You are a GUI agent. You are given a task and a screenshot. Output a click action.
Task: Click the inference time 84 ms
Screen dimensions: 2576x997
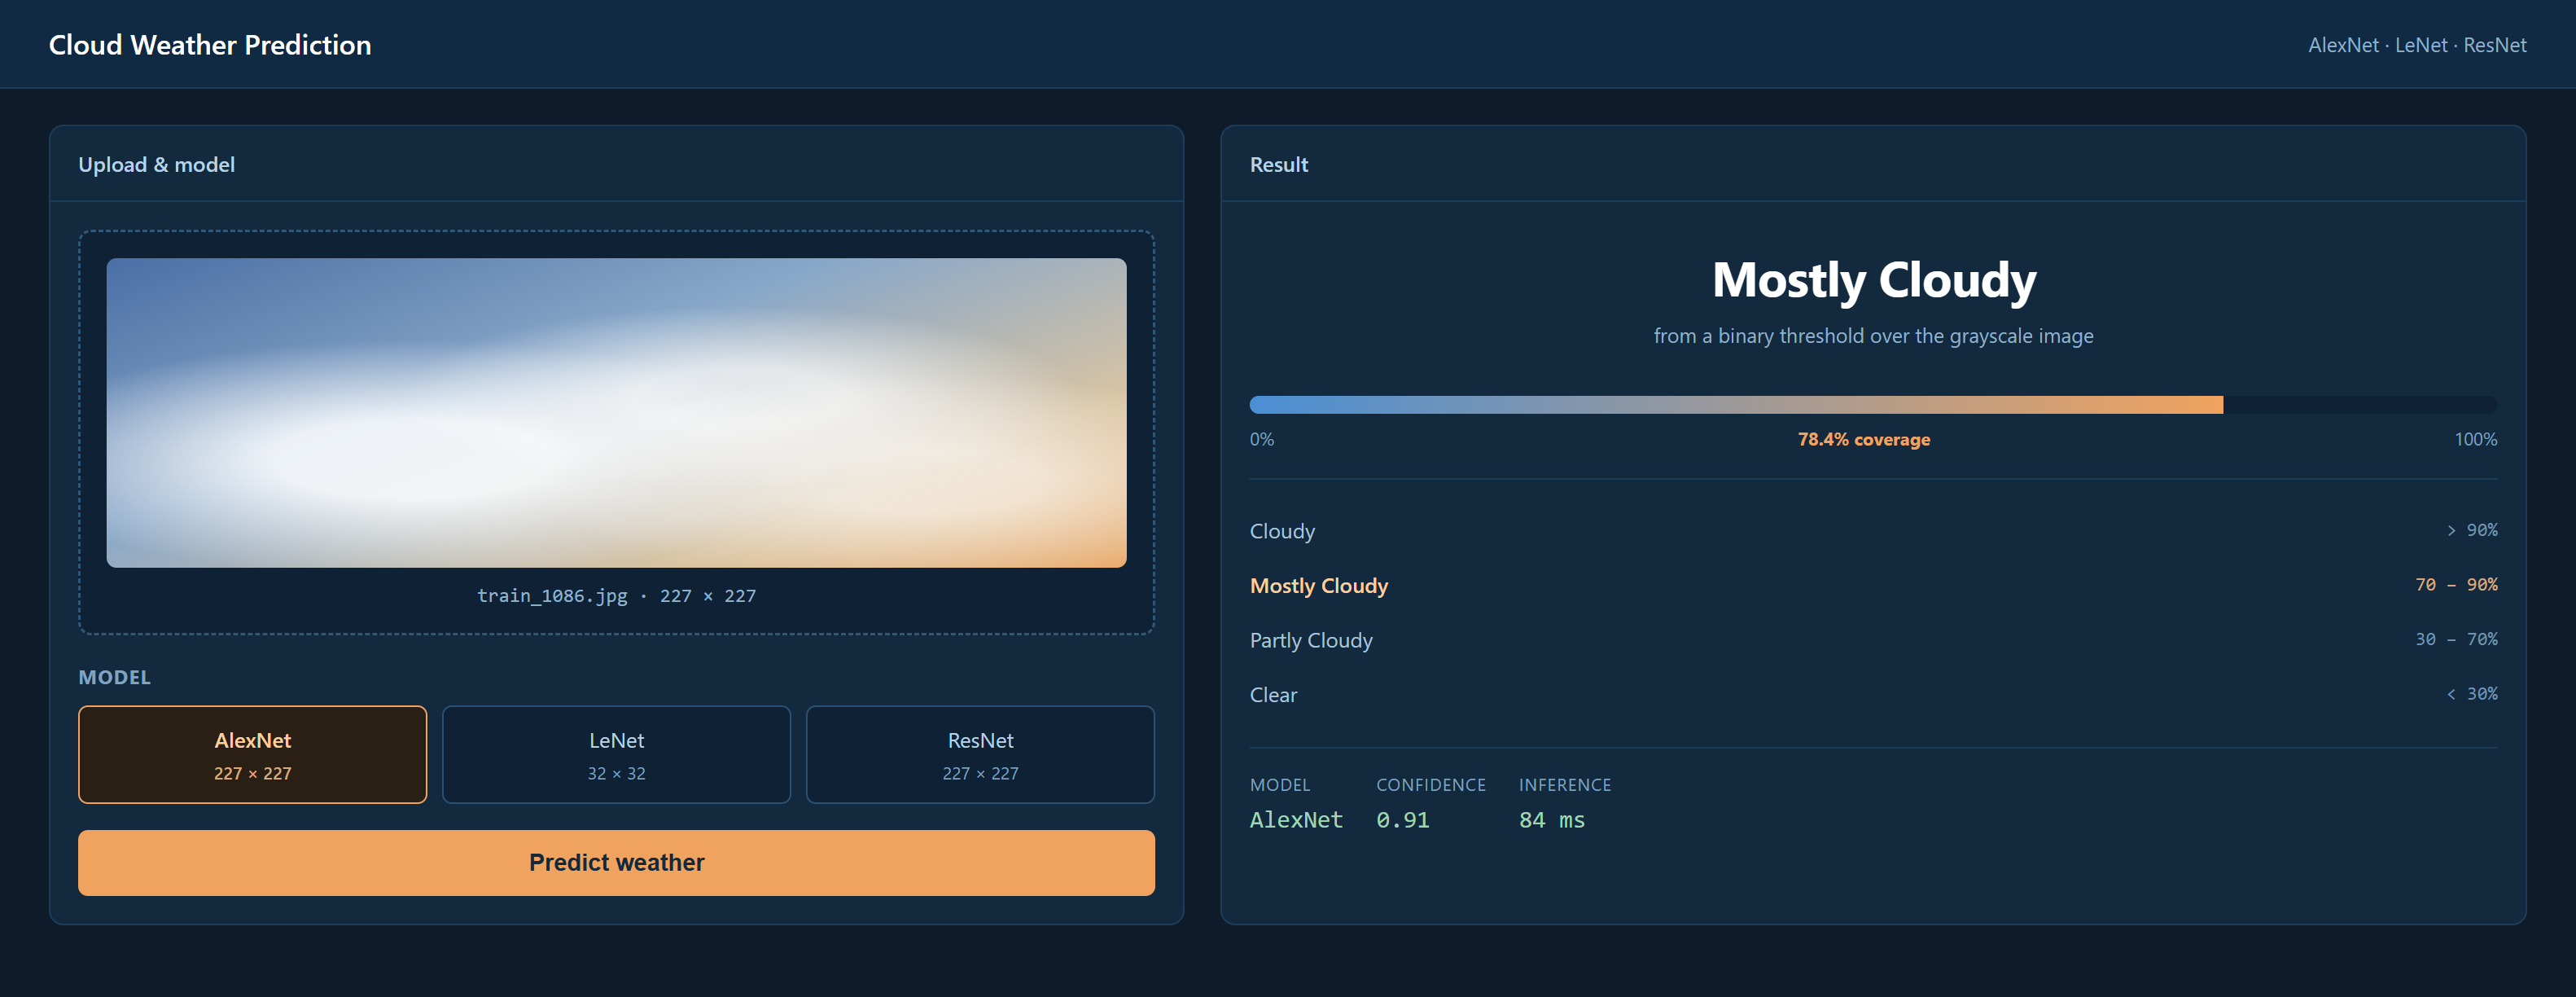[1552, 820]
